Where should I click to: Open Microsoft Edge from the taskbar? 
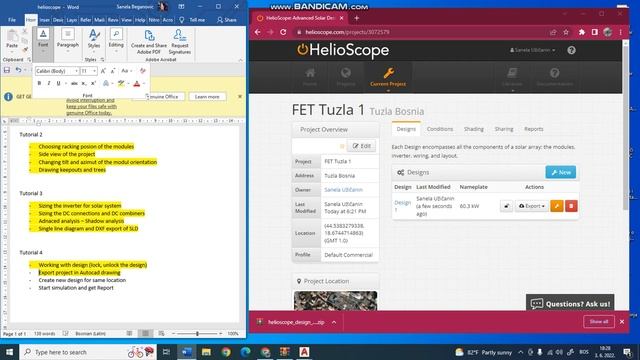coord(245,352)
